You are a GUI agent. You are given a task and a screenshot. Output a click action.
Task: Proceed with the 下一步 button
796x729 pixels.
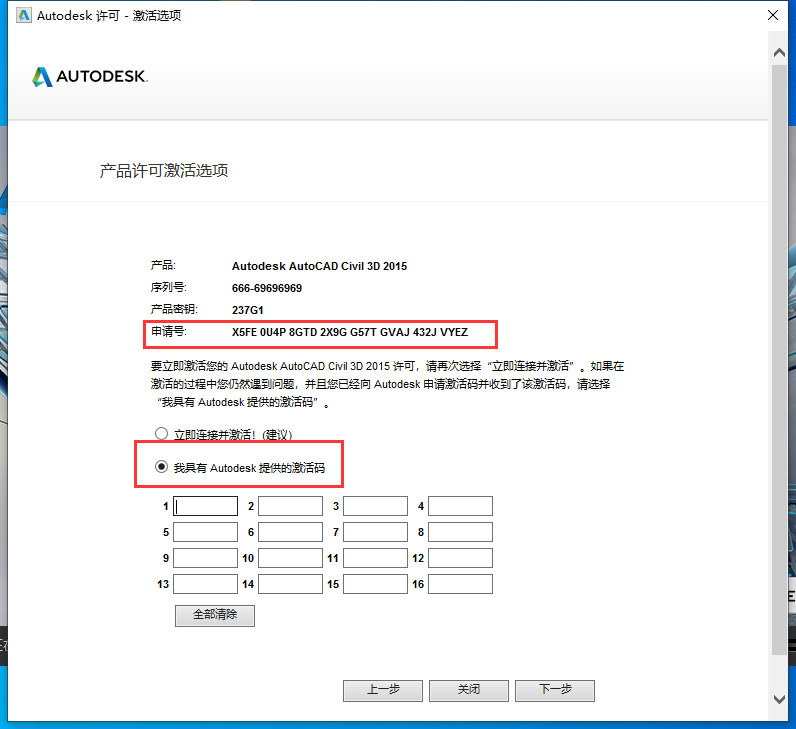[x=555, y=690]
